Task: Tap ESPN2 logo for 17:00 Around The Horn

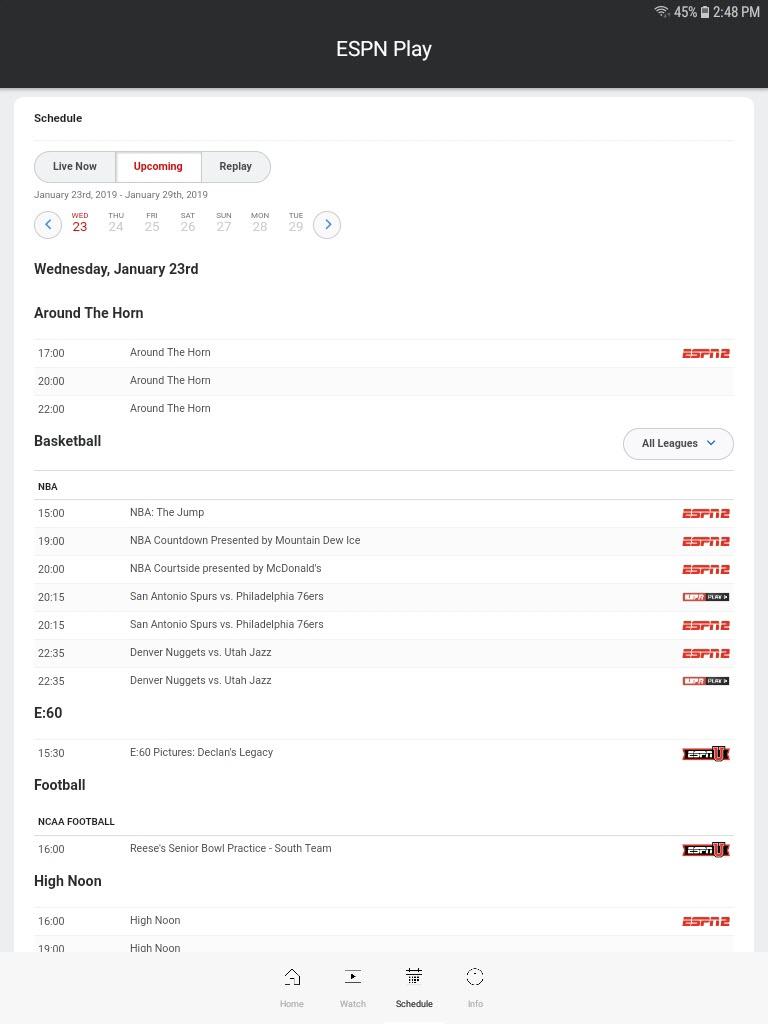Action: (x=705, y=353)
